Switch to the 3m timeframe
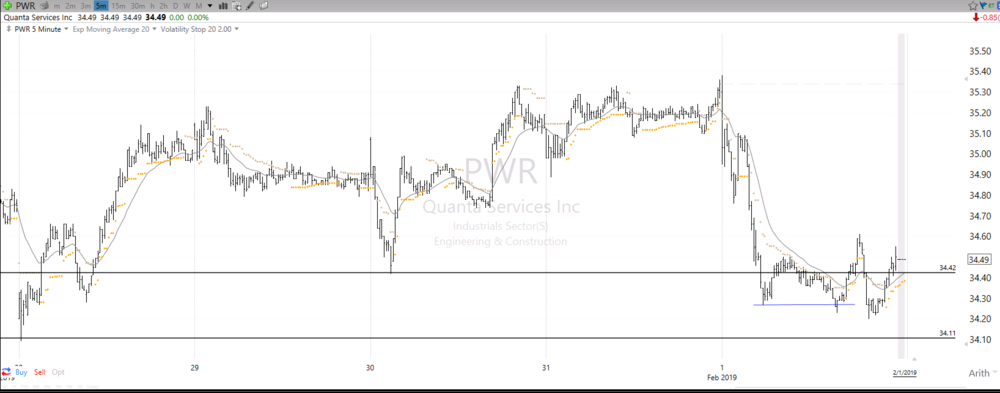Viewport: 1000px width, 393px height. pos(85,6)
